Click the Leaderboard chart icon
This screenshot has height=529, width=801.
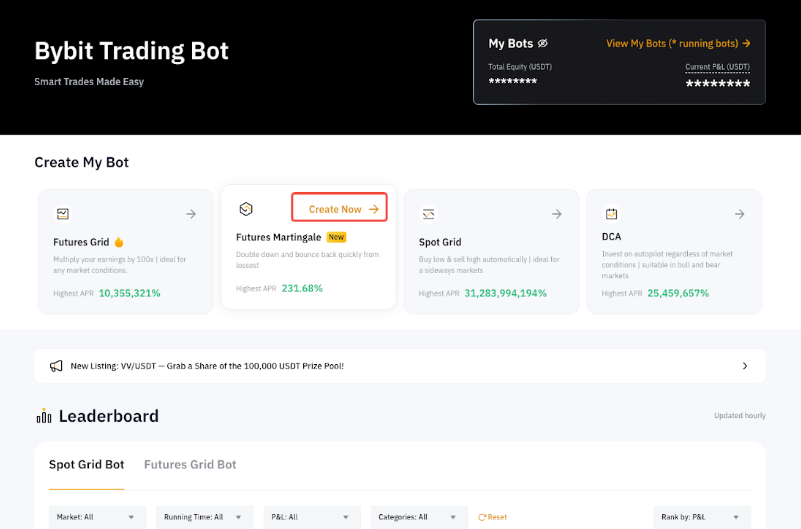point(44,416)
